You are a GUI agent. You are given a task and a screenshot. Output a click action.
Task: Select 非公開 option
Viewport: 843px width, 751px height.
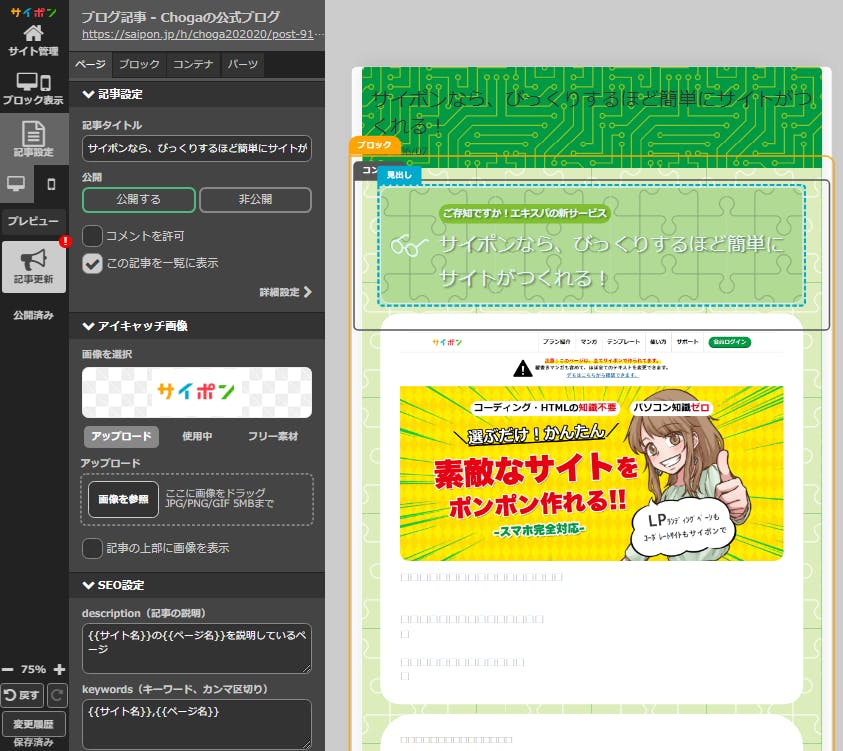point(255,199)
